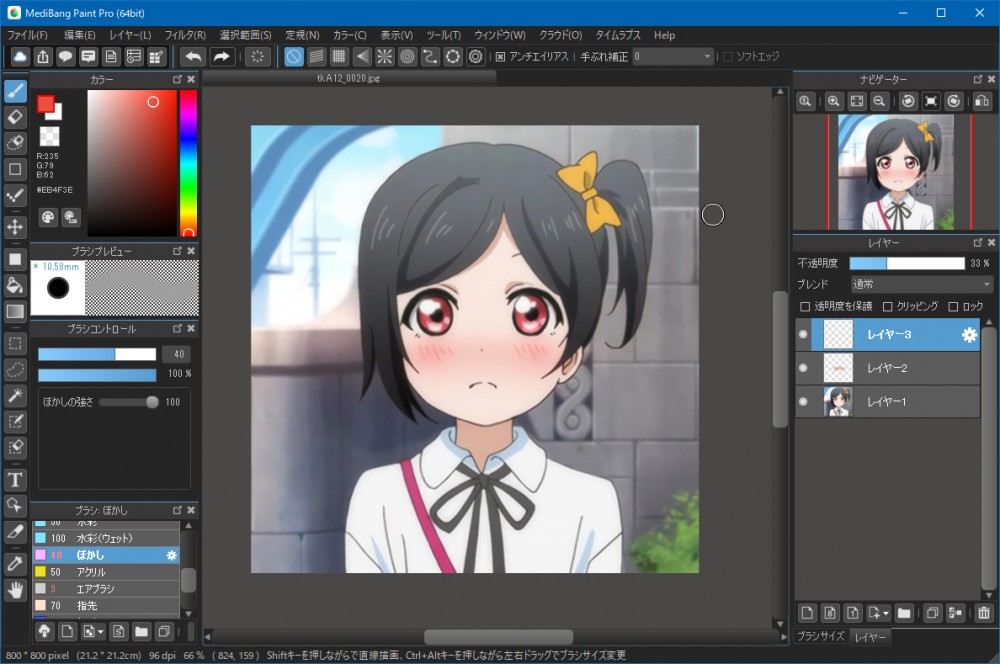Expand the add-brush dropdown in the brush panel
Viewport: 1000px width, 664px height.
pyautogui.click(x=100, y=632)
